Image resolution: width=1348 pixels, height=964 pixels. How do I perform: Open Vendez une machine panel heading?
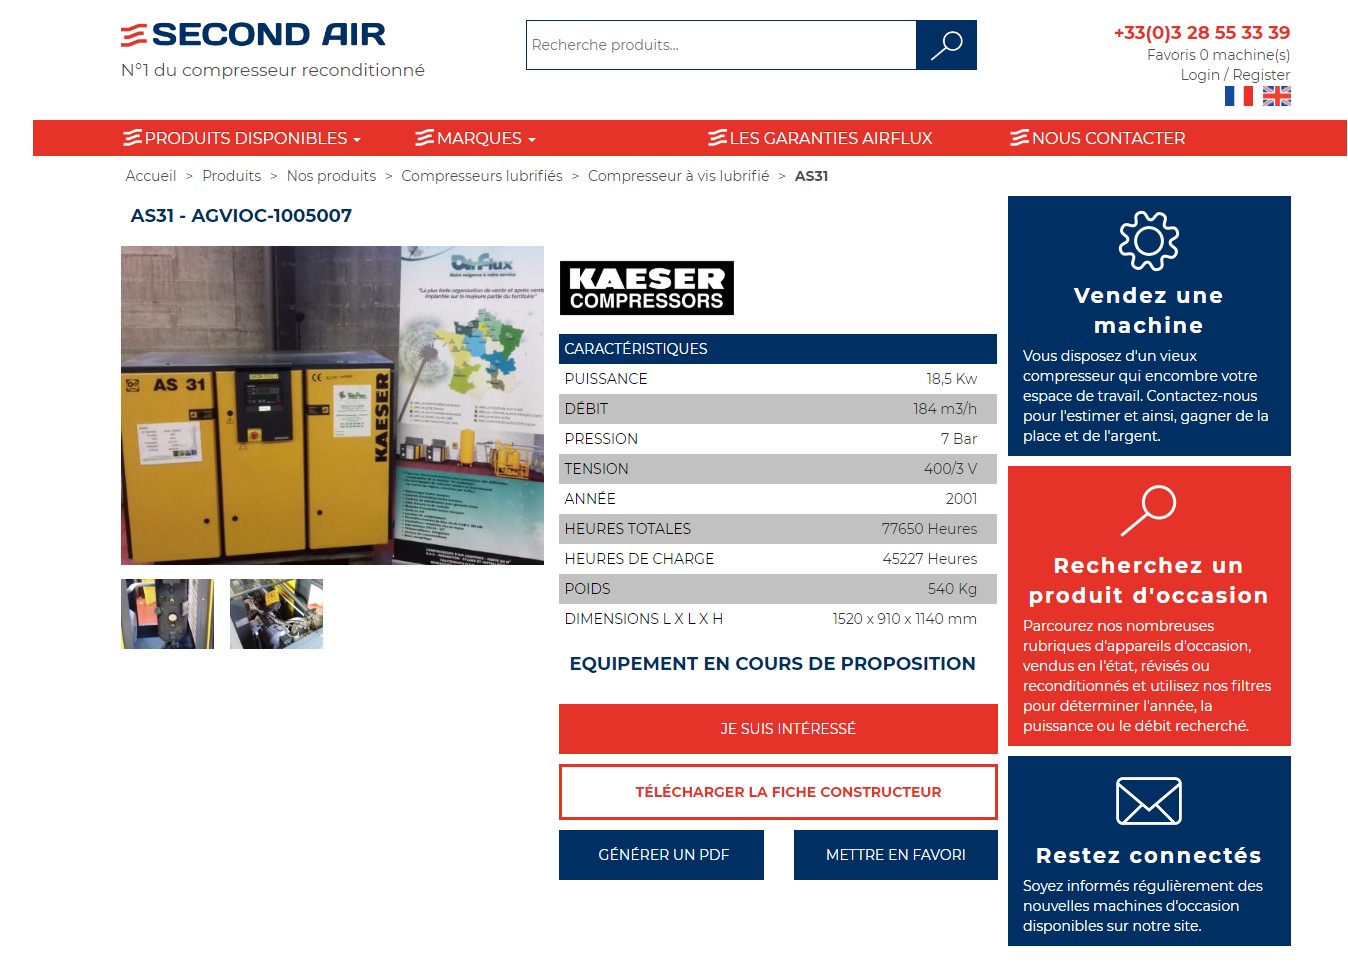point(1149,310)
